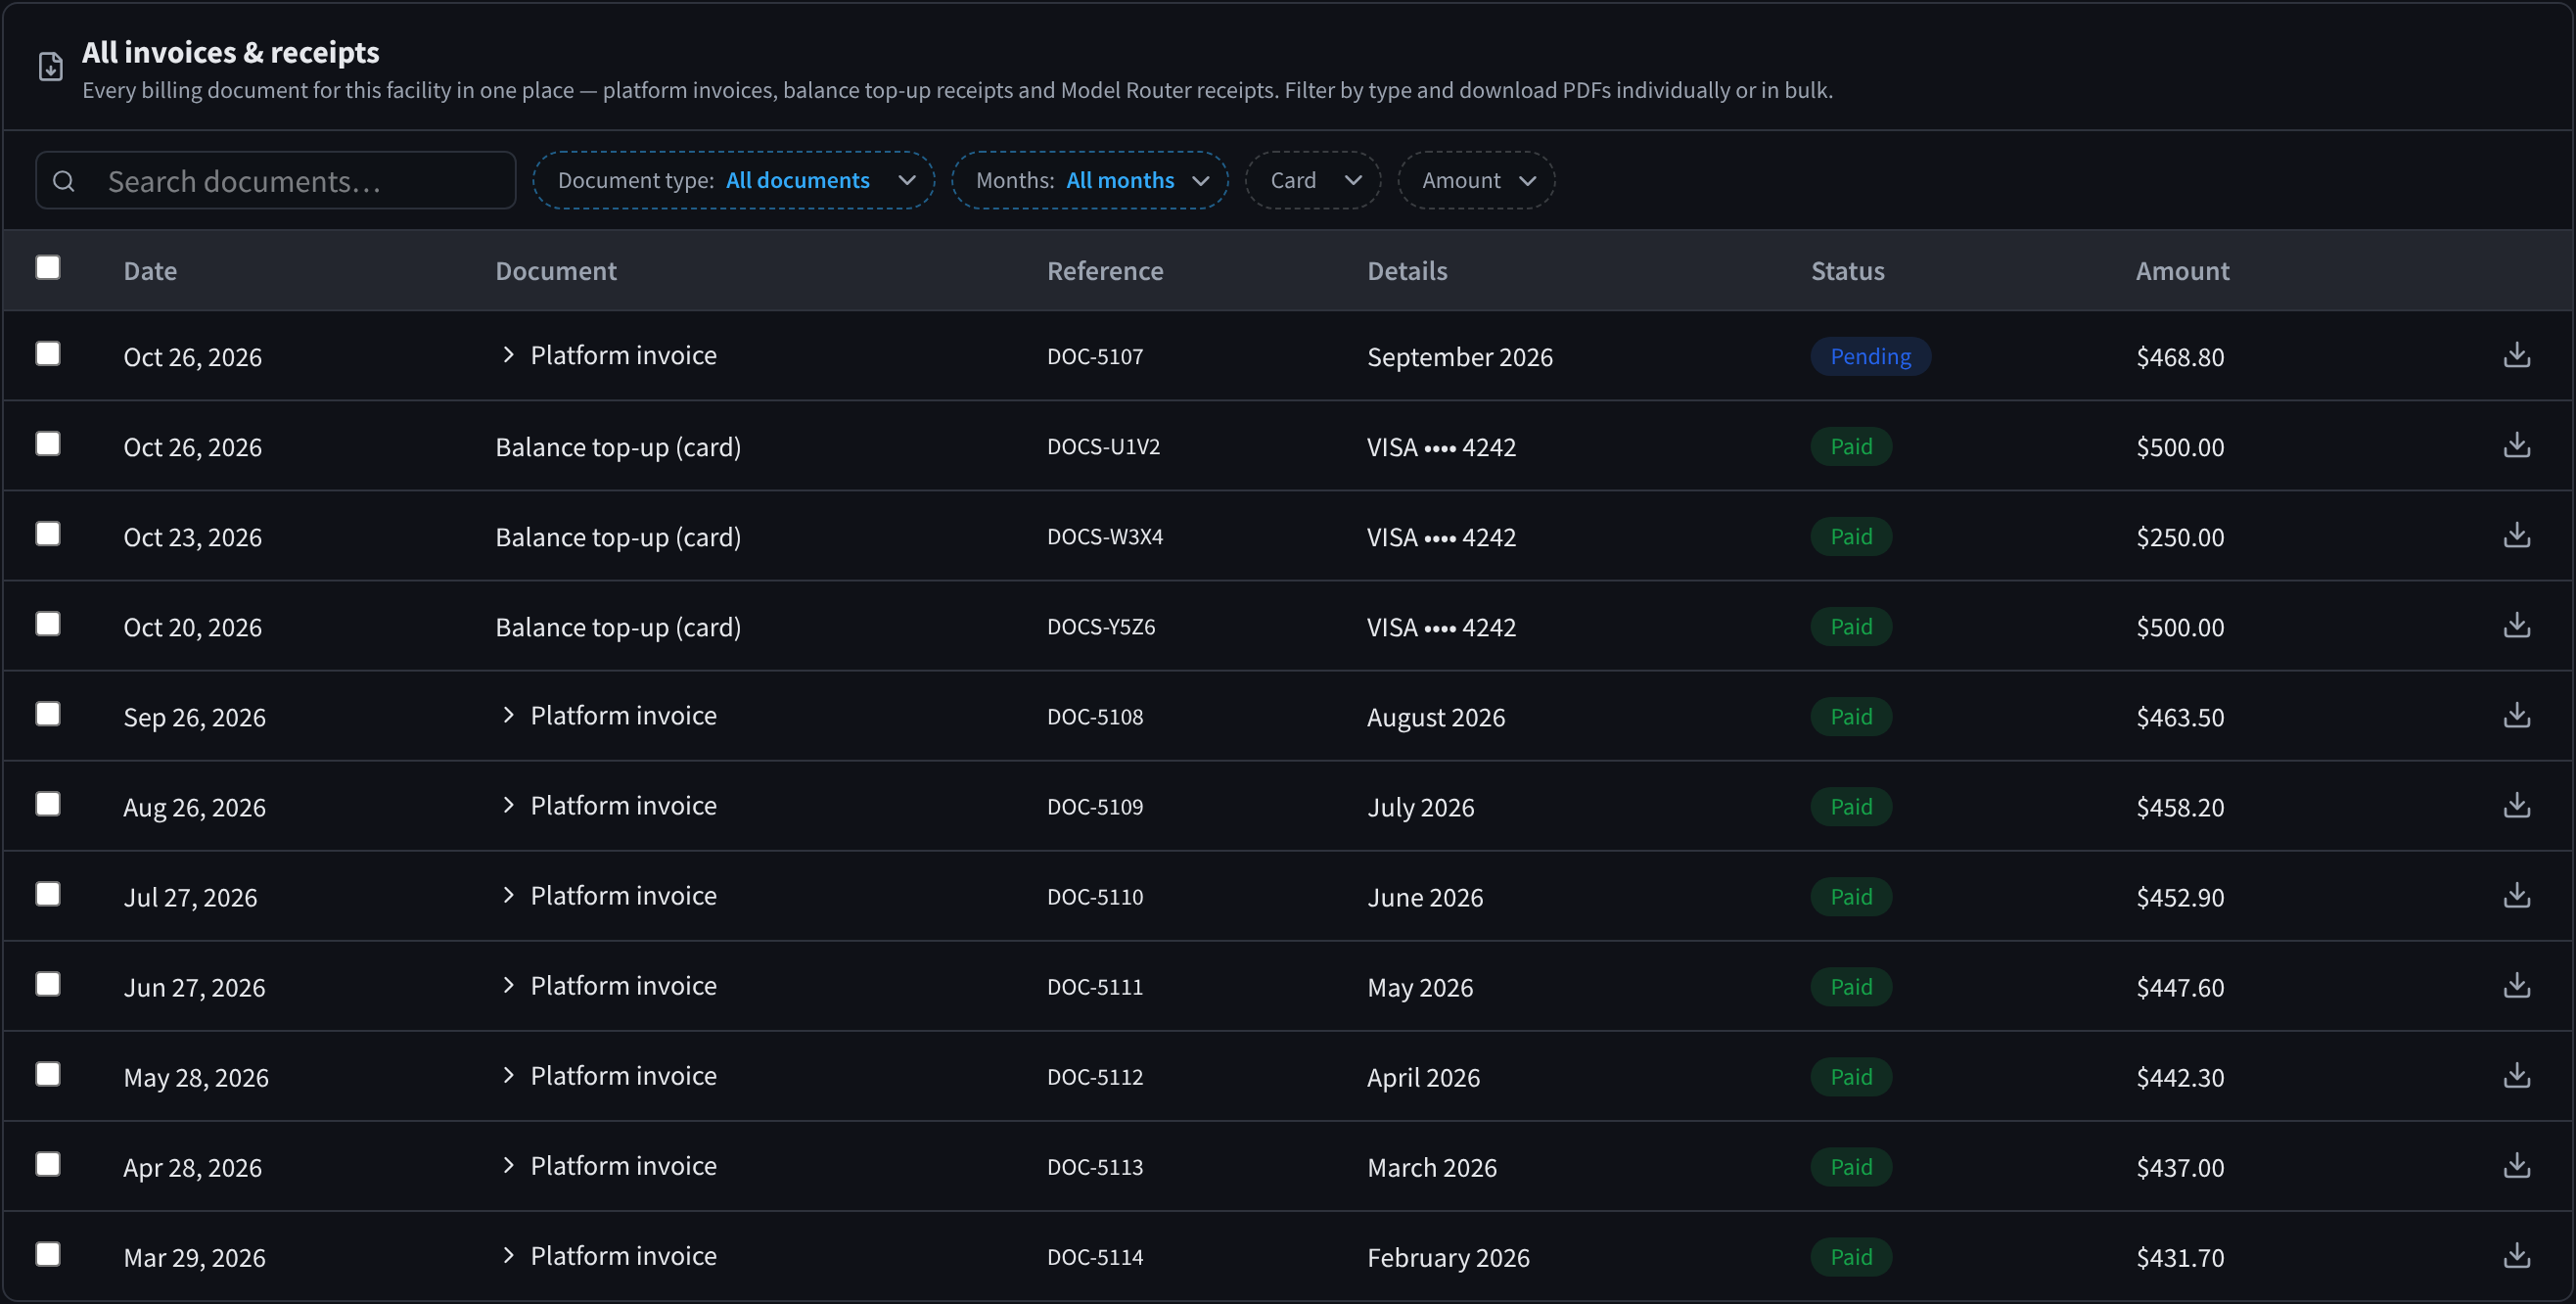Click the Paid badge for DOC-5113
Image resolution: width=2576 pixels, height=1304 pixels.
[1851, 1167]
